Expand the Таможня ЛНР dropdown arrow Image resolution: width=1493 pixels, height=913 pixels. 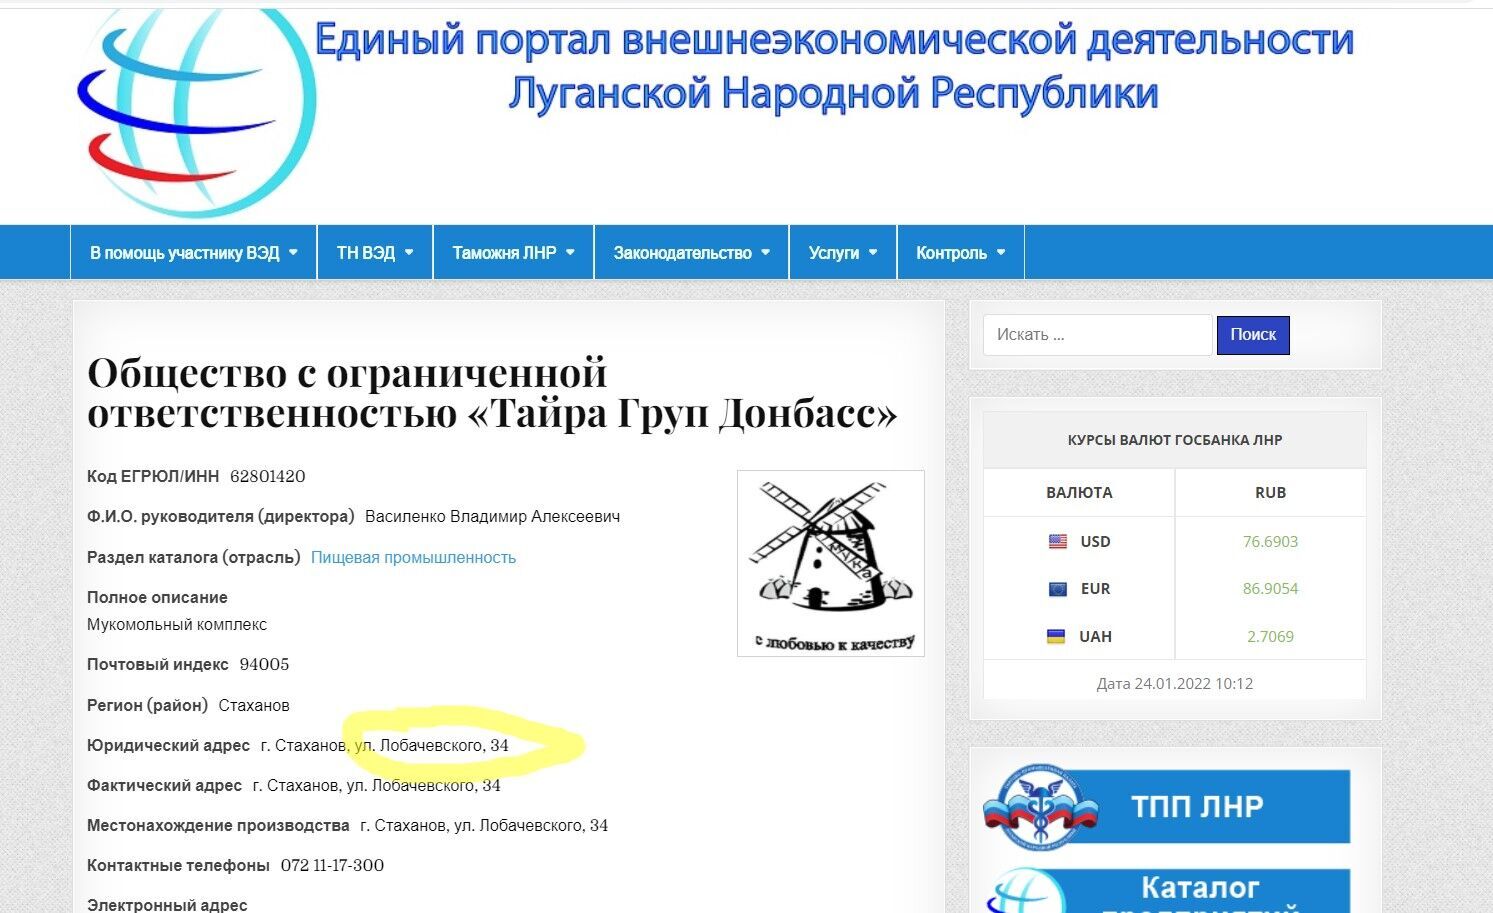[x=571, y=252]
